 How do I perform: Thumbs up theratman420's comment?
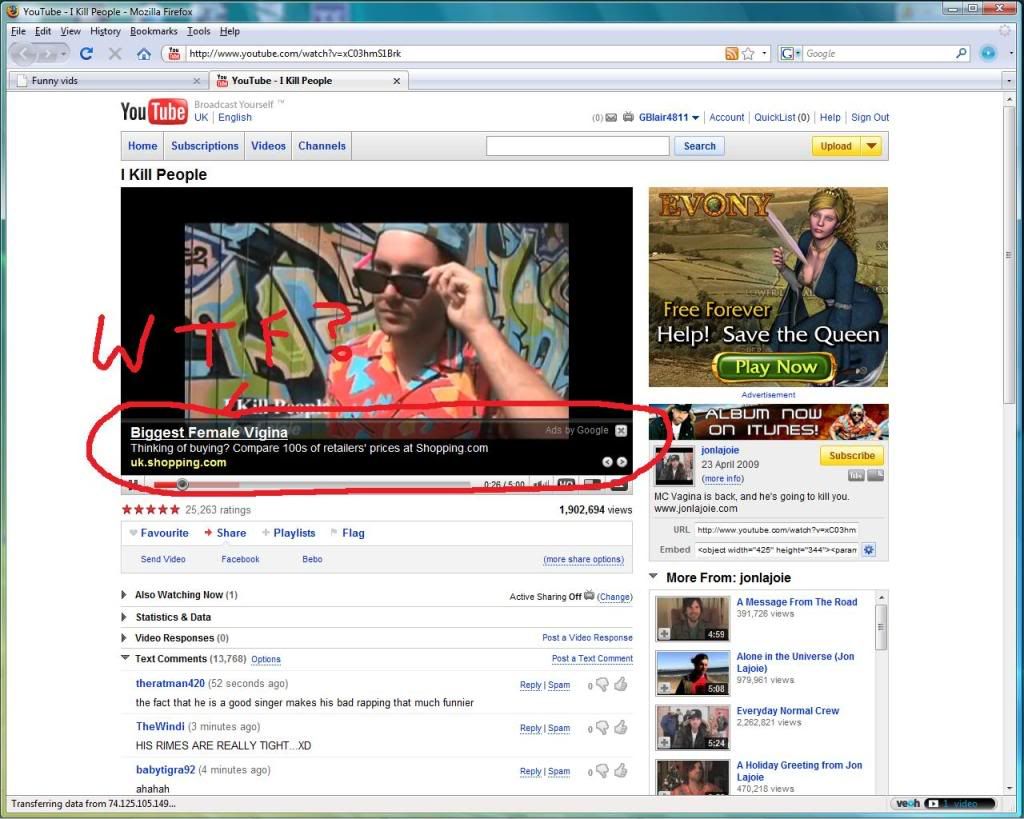(620, 685)
